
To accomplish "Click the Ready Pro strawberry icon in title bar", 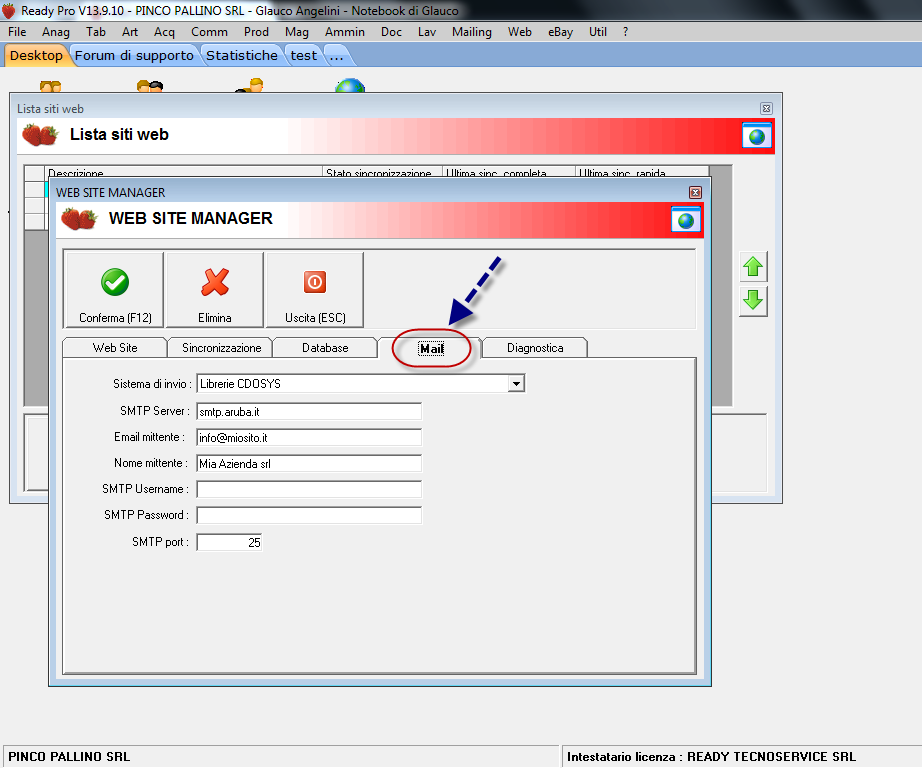I will 8,11.
